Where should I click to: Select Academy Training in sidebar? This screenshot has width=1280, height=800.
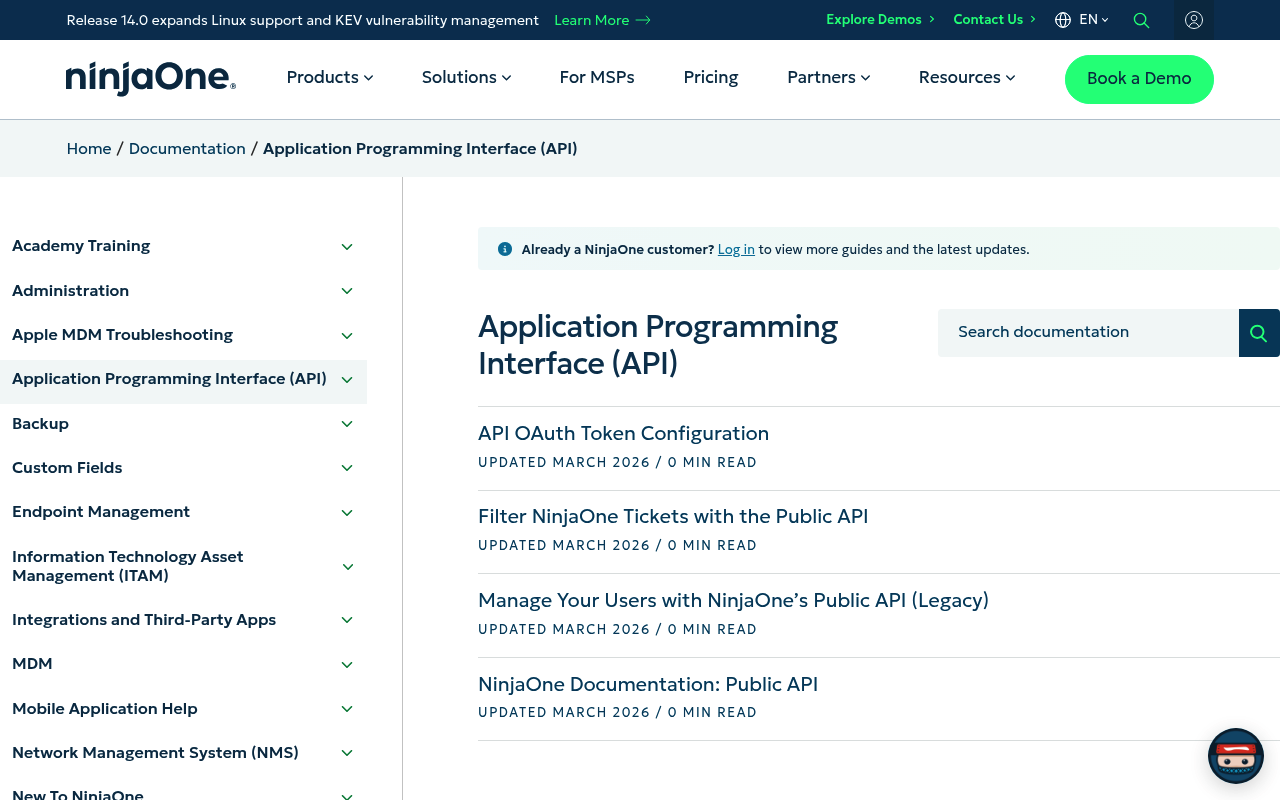81,246
